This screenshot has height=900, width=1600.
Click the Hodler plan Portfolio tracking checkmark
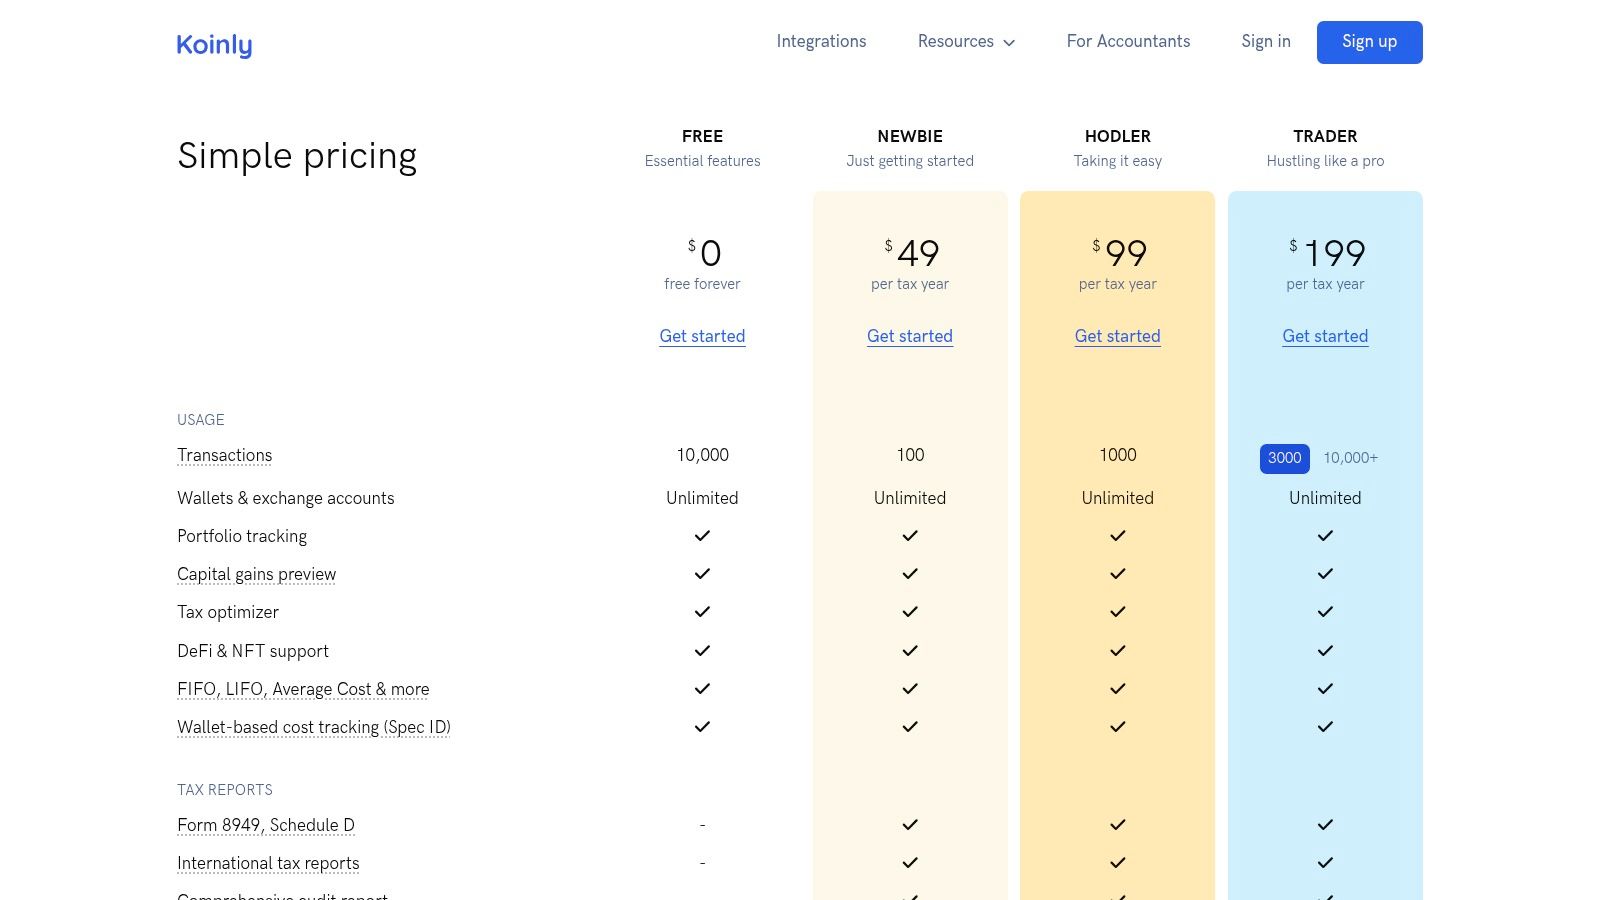[1118, 536]
